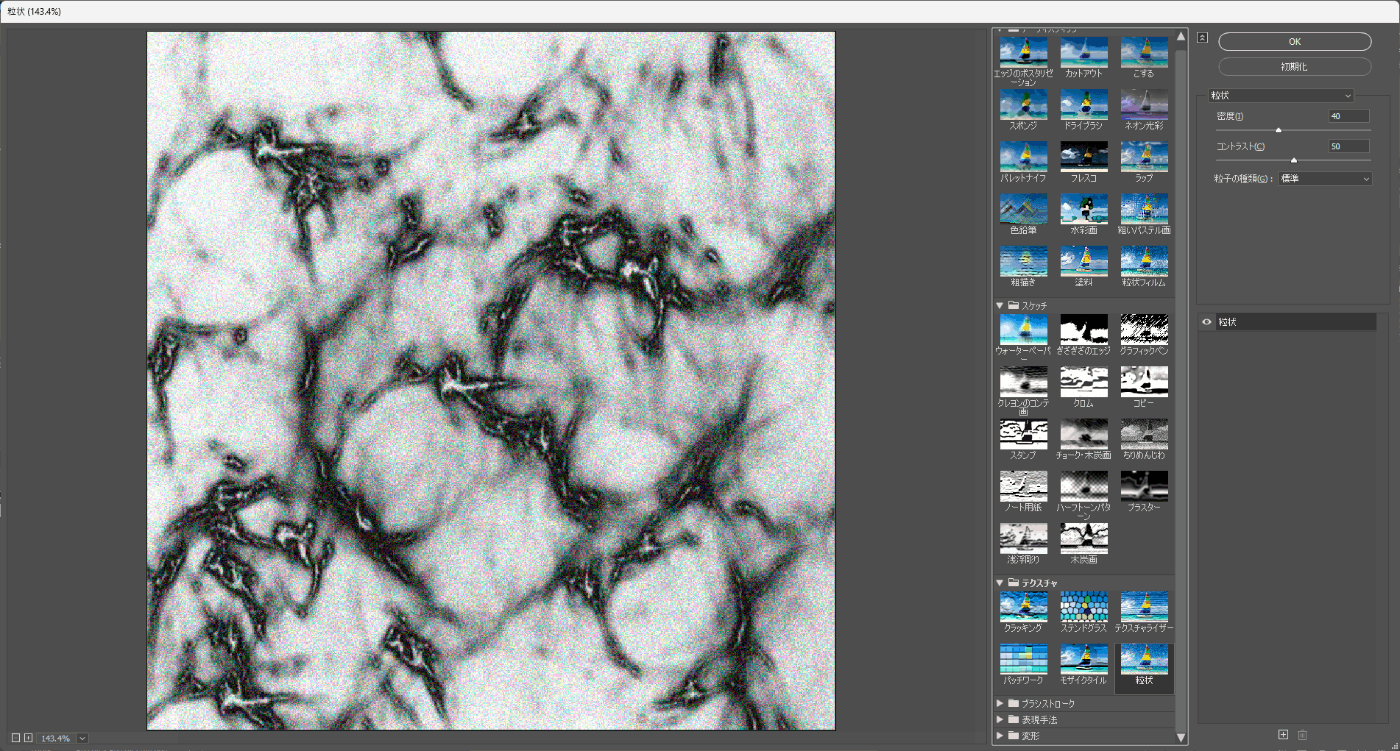Expand the 表現手法 folder

[x=1000, y=720]
